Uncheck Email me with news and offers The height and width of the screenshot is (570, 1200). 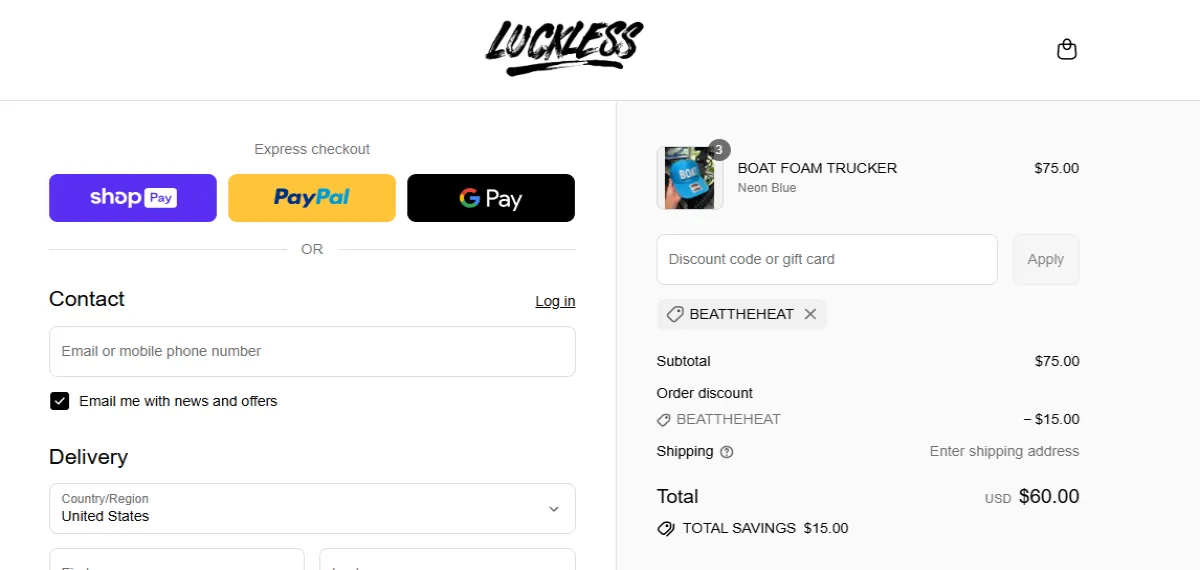point(60,401)
